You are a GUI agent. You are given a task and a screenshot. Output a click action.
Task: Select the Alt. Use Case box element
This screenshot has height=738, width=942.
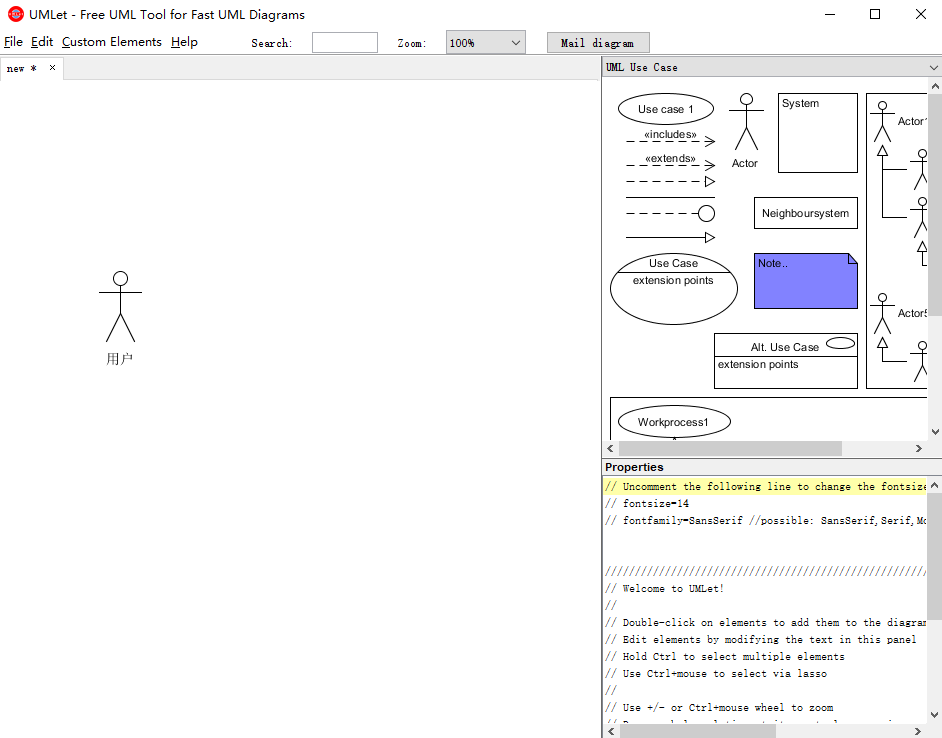click(786, 361)
